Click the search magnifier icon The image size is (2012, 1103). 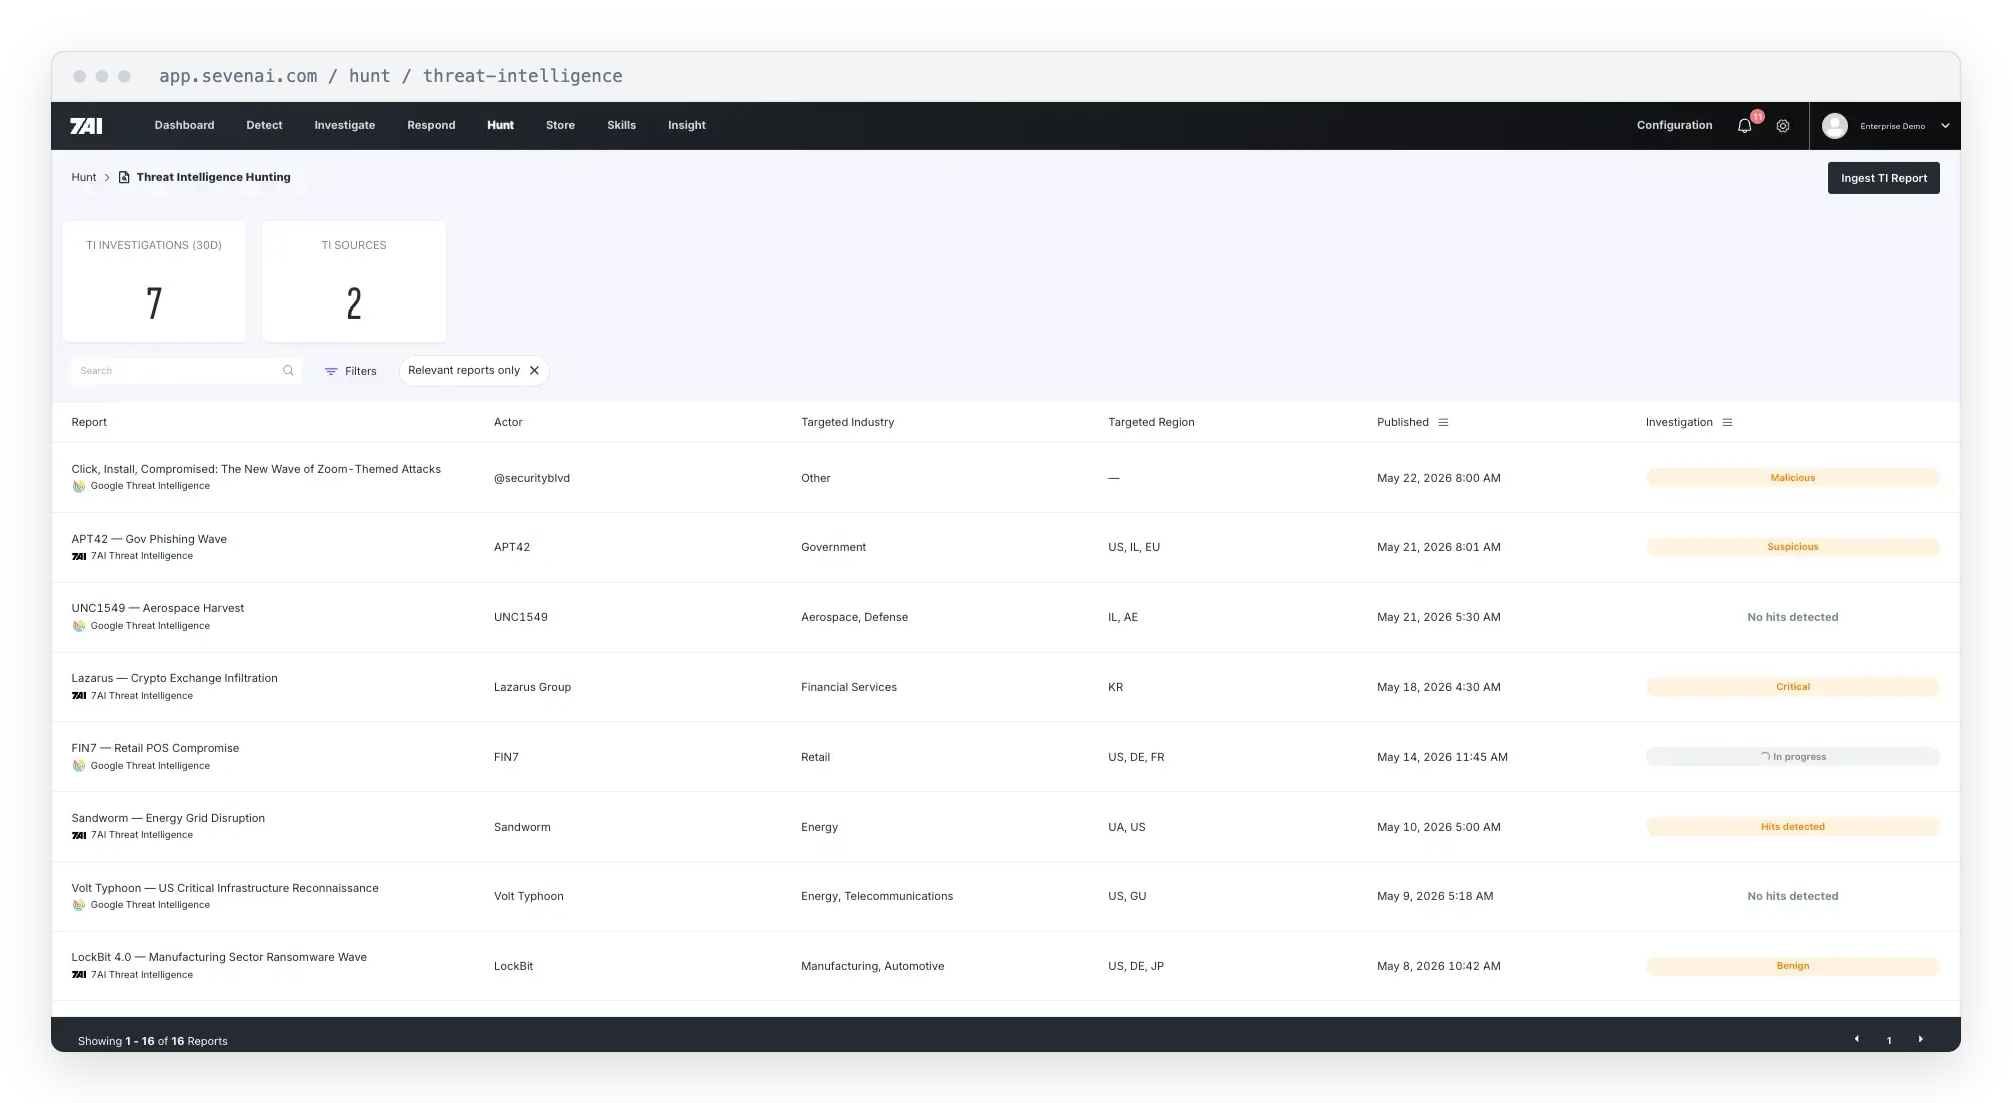pos(288,371)
